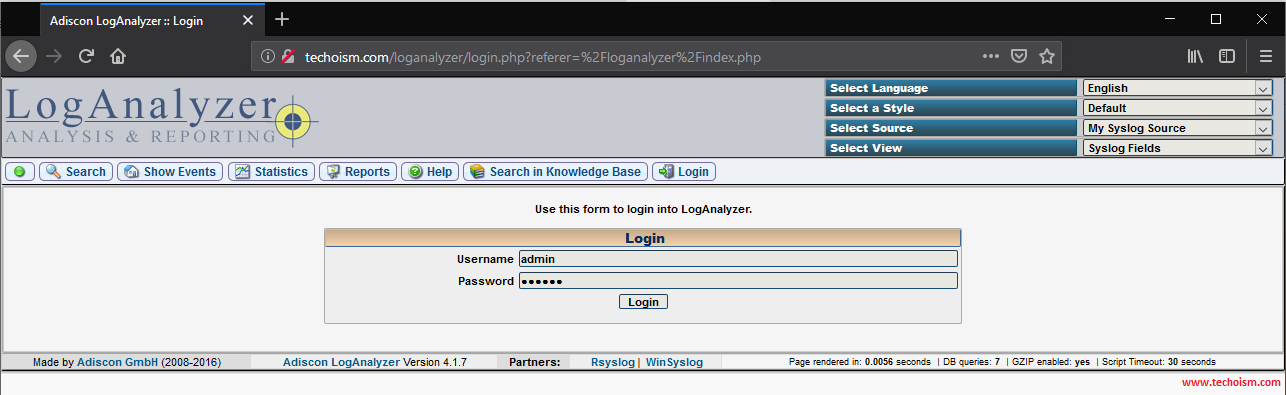This screenshot has width=1286, height=395.
Task: Bookmark this page with the star
Action: [x=1047, y=56]
